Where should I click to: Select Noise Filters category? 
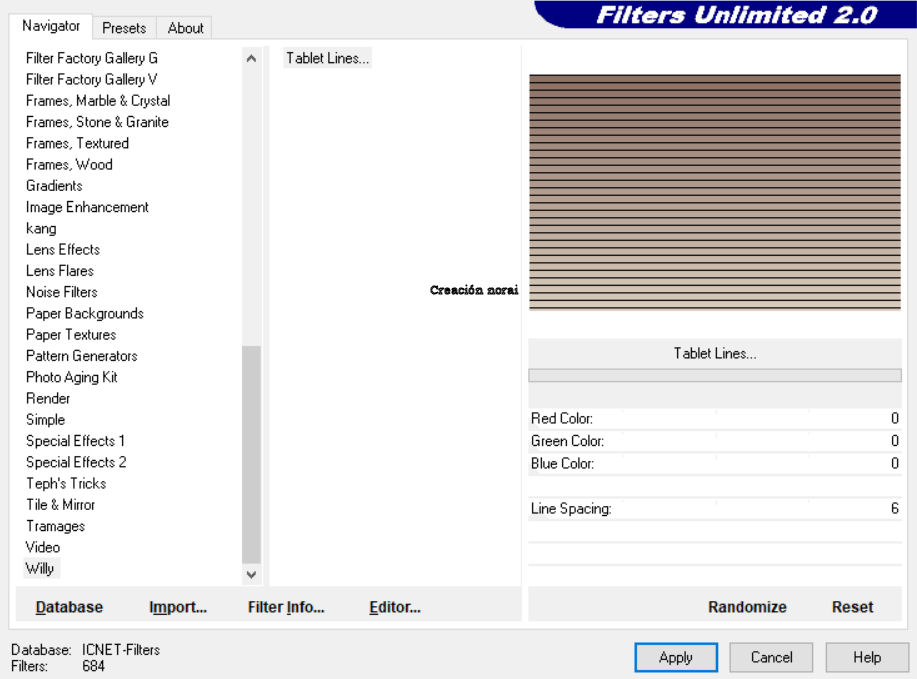point(61,292)
